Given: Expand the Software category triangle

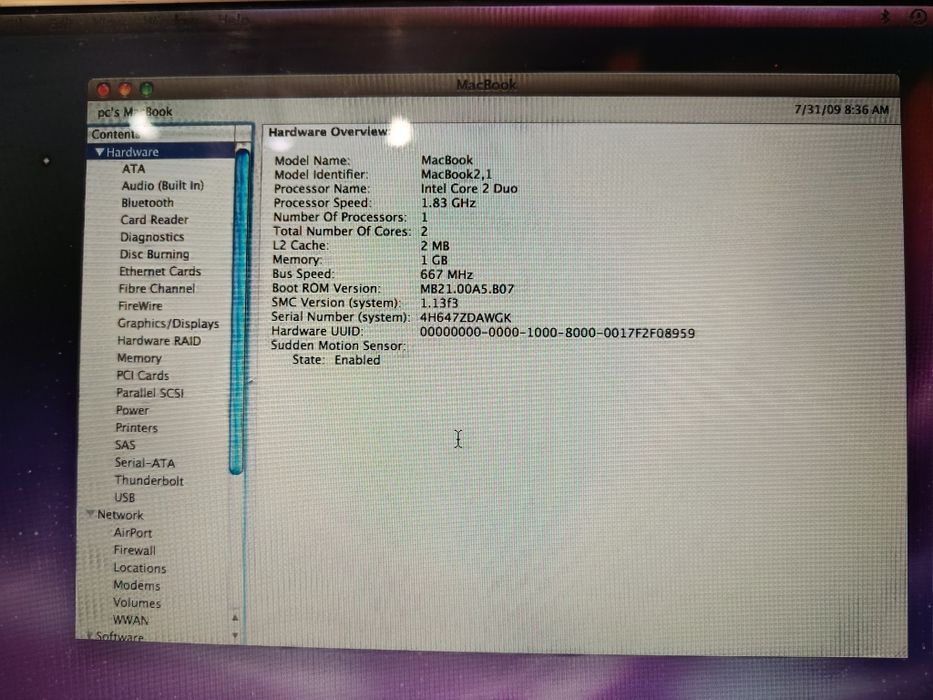Looking at the screenshot, I should tap(89, 636).
